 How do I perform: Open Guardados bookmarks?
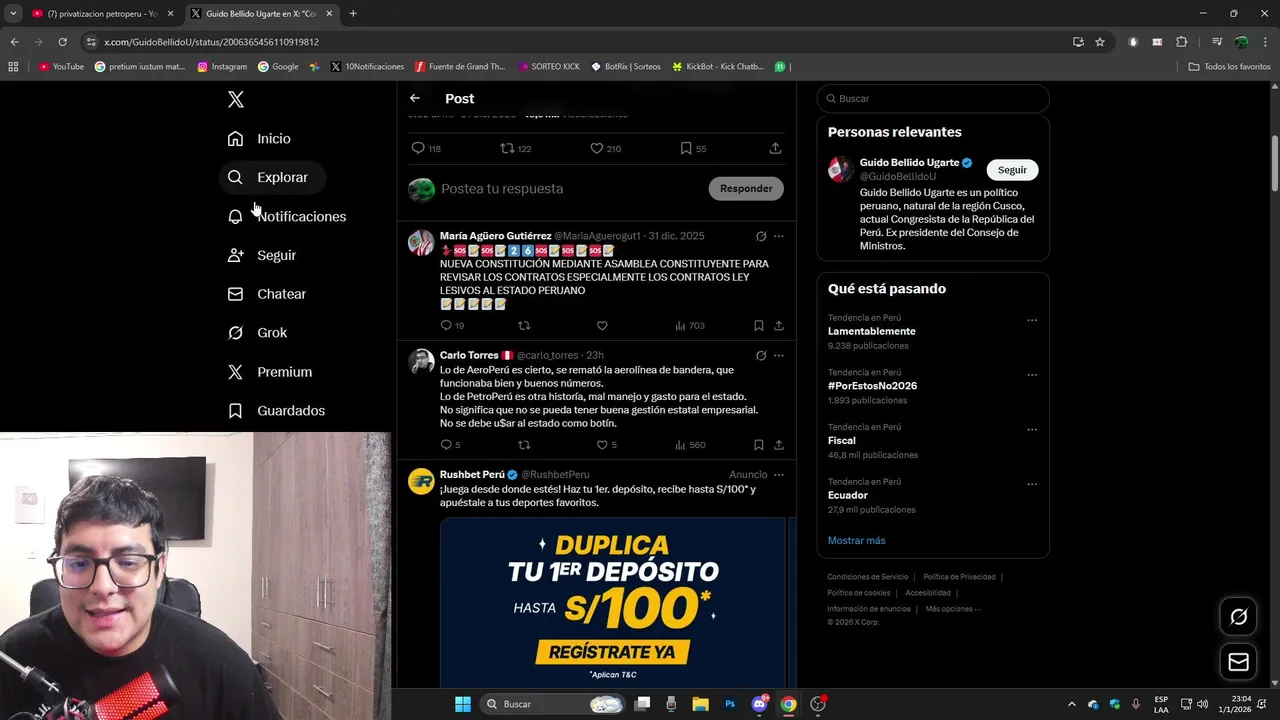pyautogui.click(x=276, y=410)
